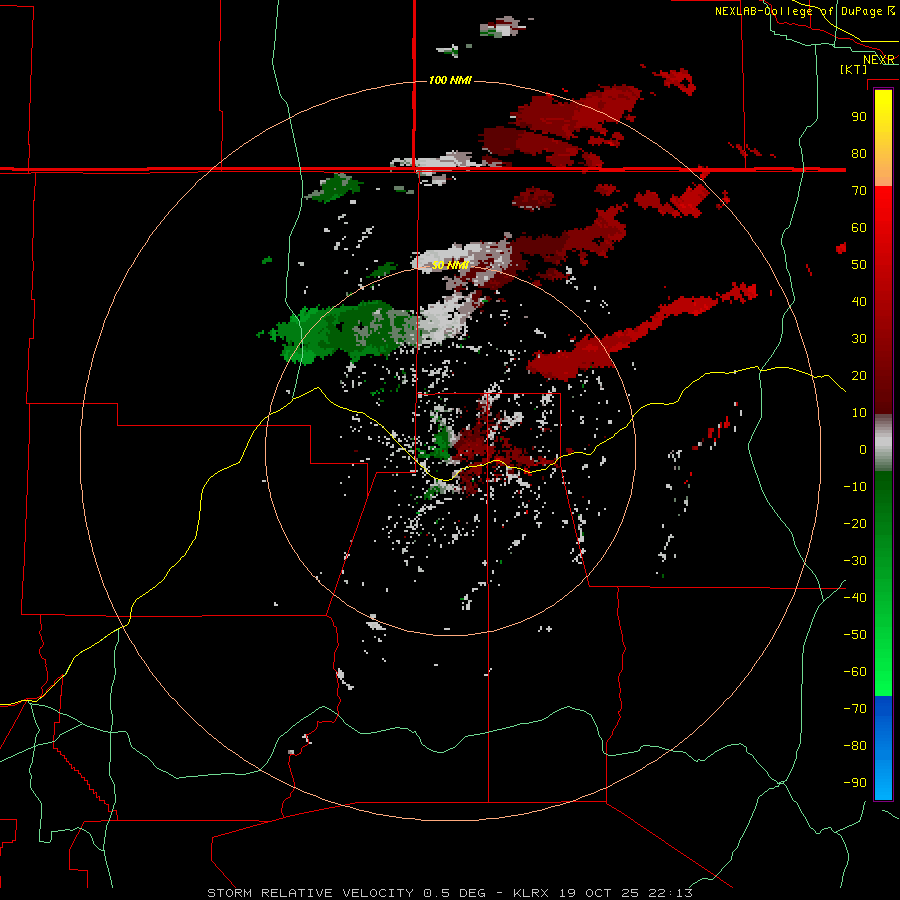Click the NEXLAB-College of DuPage credit text
Image resolution: width=900 pixels, height=900 pixels.
pyautogui.click(x=804, y=11)
